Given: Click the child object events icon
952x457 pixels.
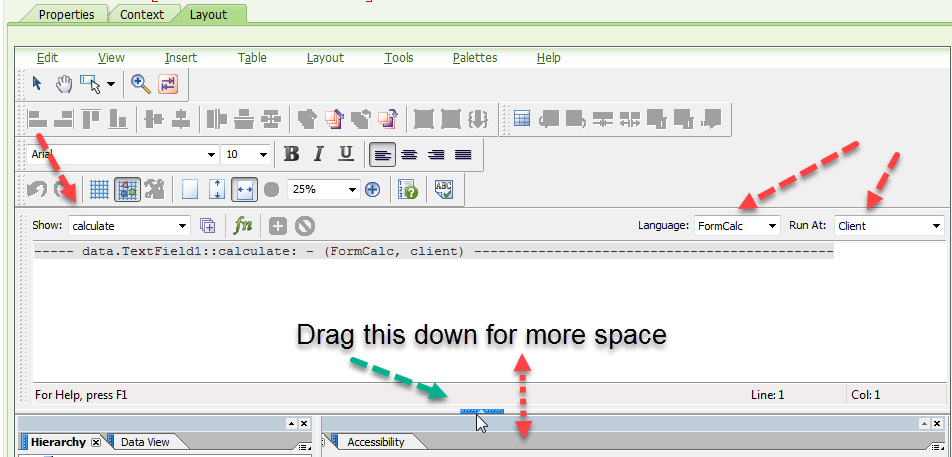Looking at the screenshot, I should tap(208, 226).
